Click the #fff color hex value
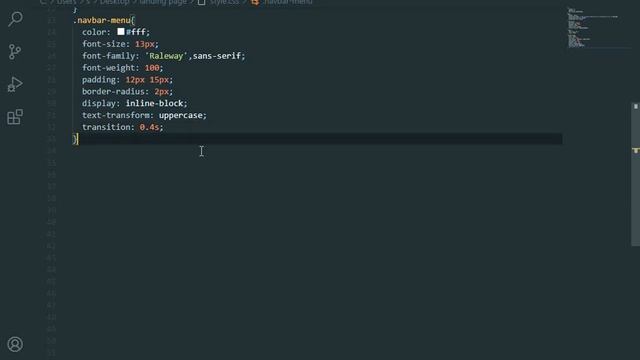Image resolution: width=640 pixels, height=360 pixels. pyautogui.click(x=136, y=32)
